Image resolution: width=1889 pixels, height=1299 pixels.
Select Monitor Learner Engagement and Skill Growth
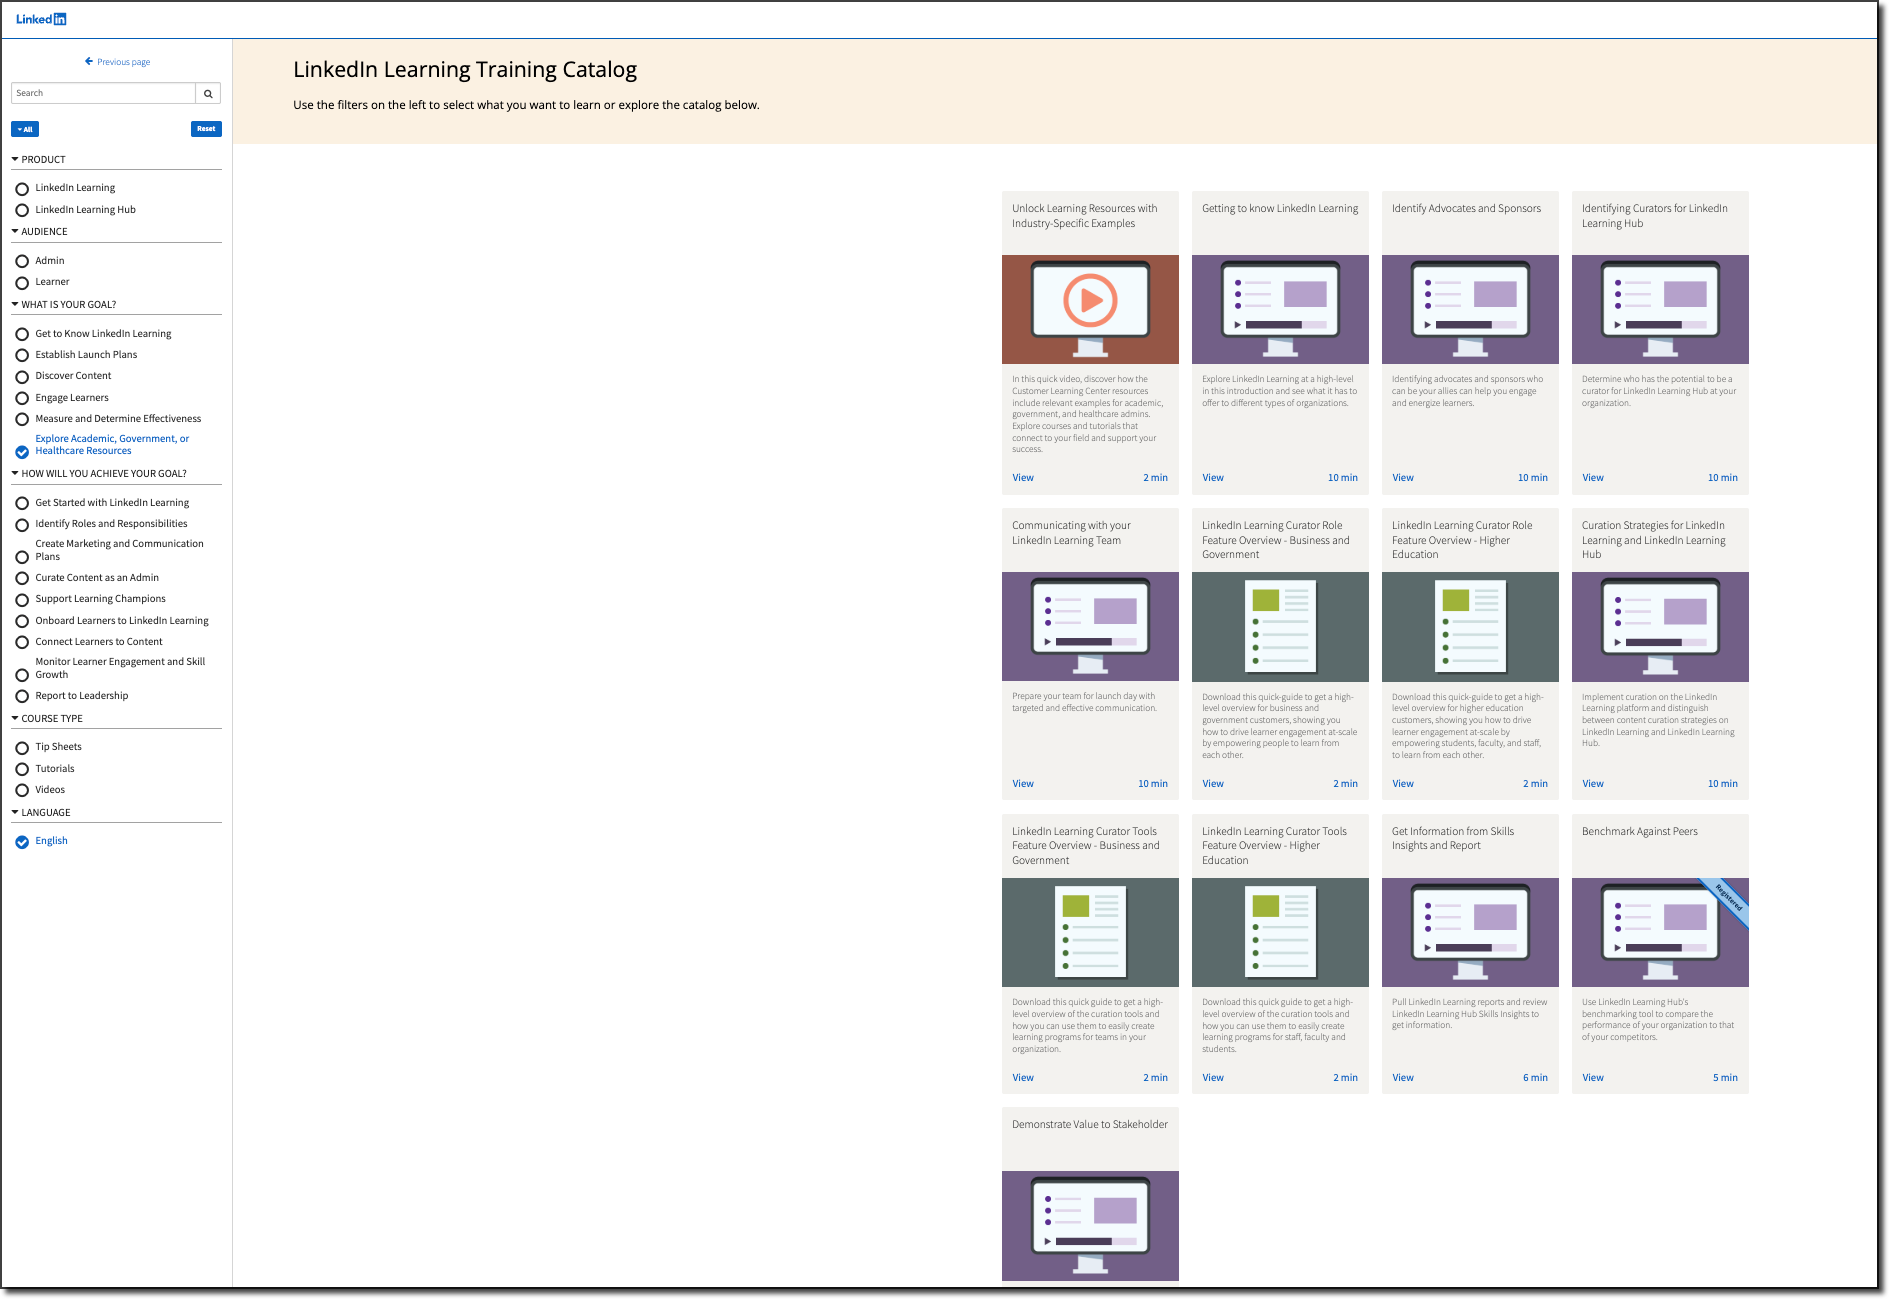(x=22, y=676)
